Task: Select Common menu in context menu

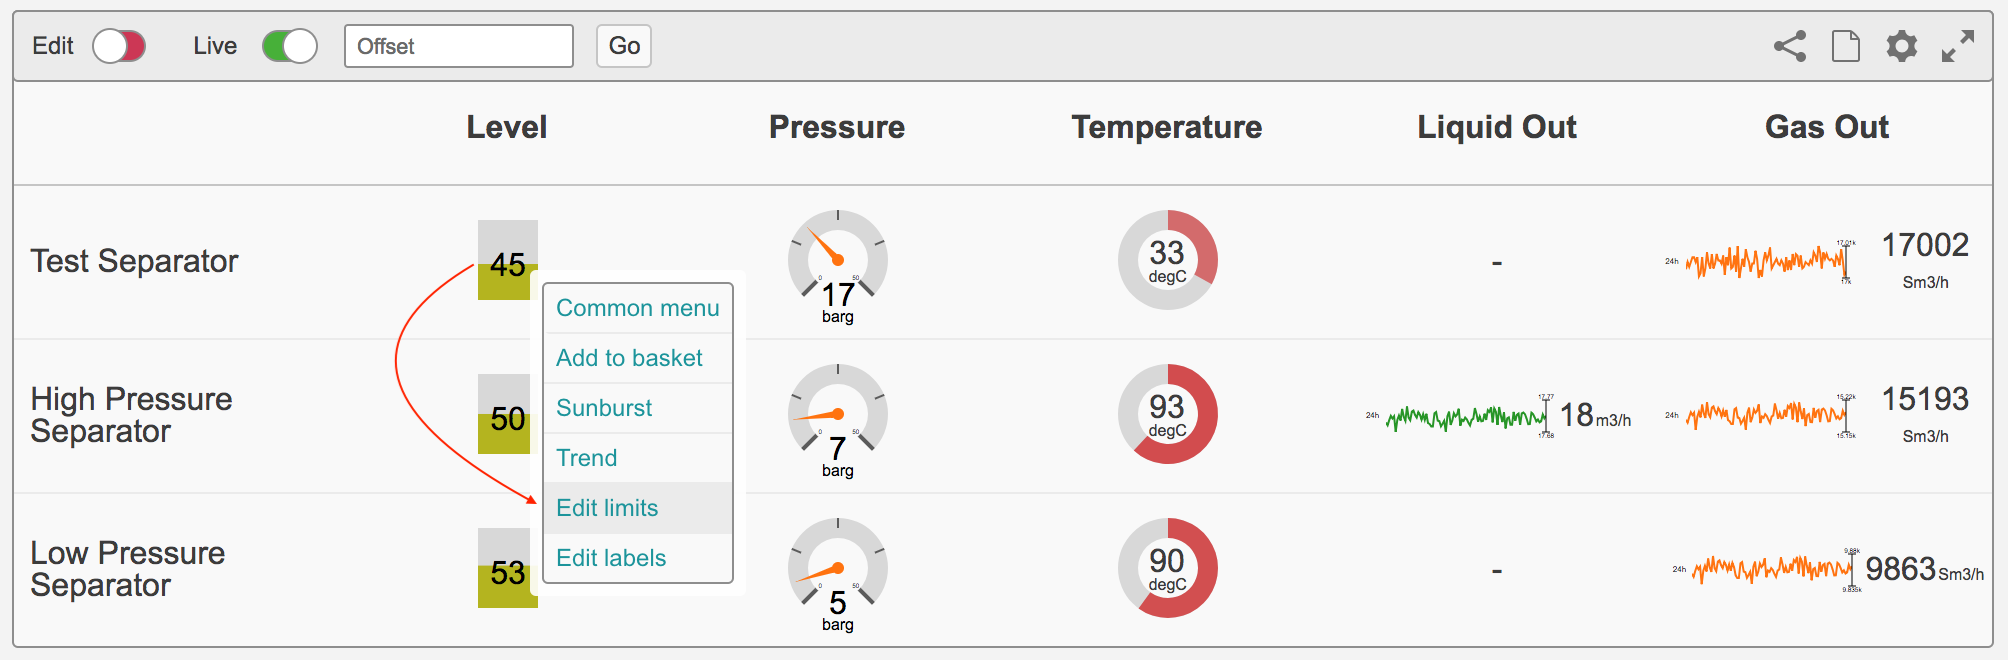Action: [x=638, y=308]
